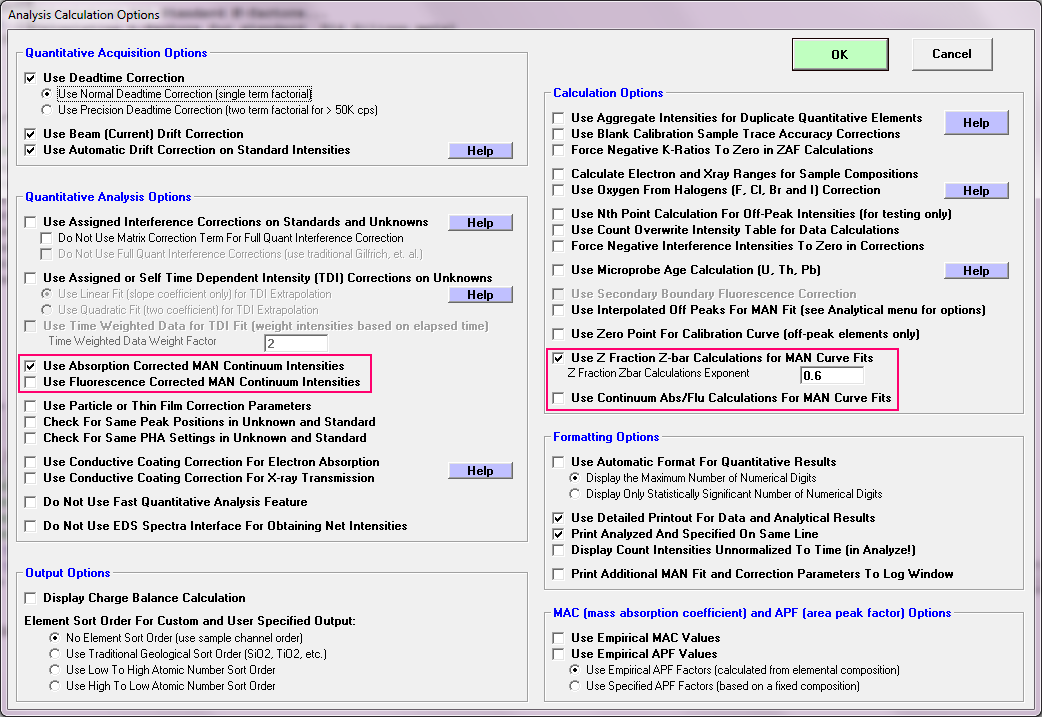The height and width of the screenshot is (717, 1042).
Task: Select High To Low Atomic Number Sort
Action: [x=55, y=686]
